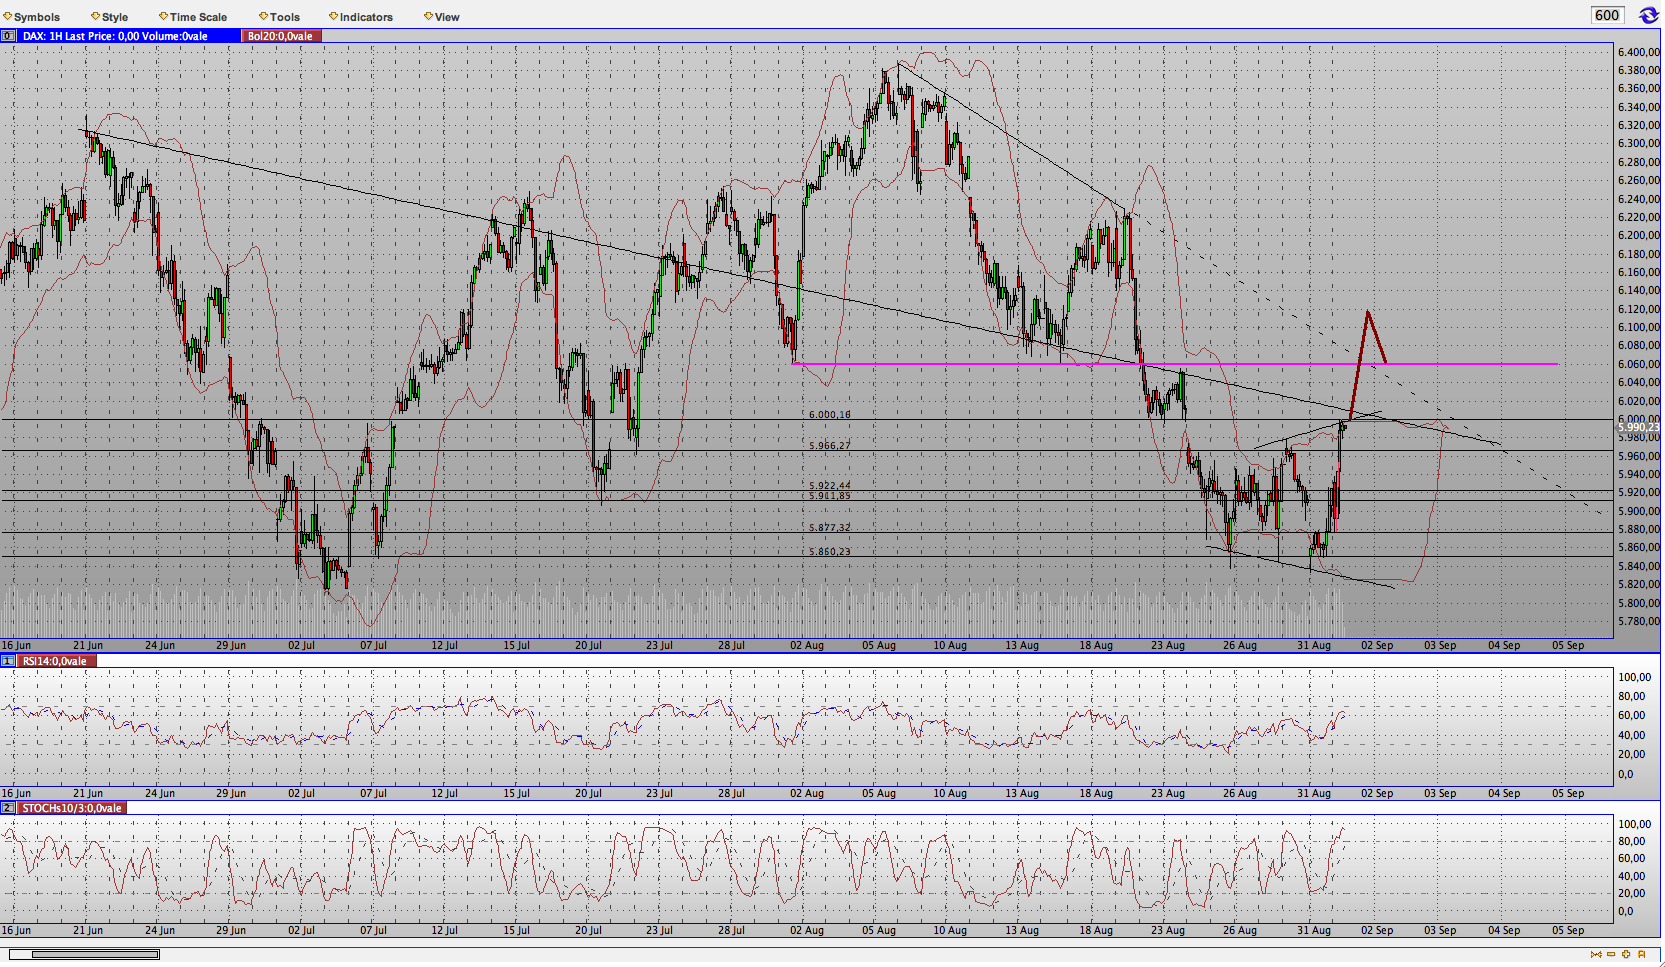Select the DAX 1H Last Price label
This screenshot has width=1665, height=967.
(x=129, y=36)
